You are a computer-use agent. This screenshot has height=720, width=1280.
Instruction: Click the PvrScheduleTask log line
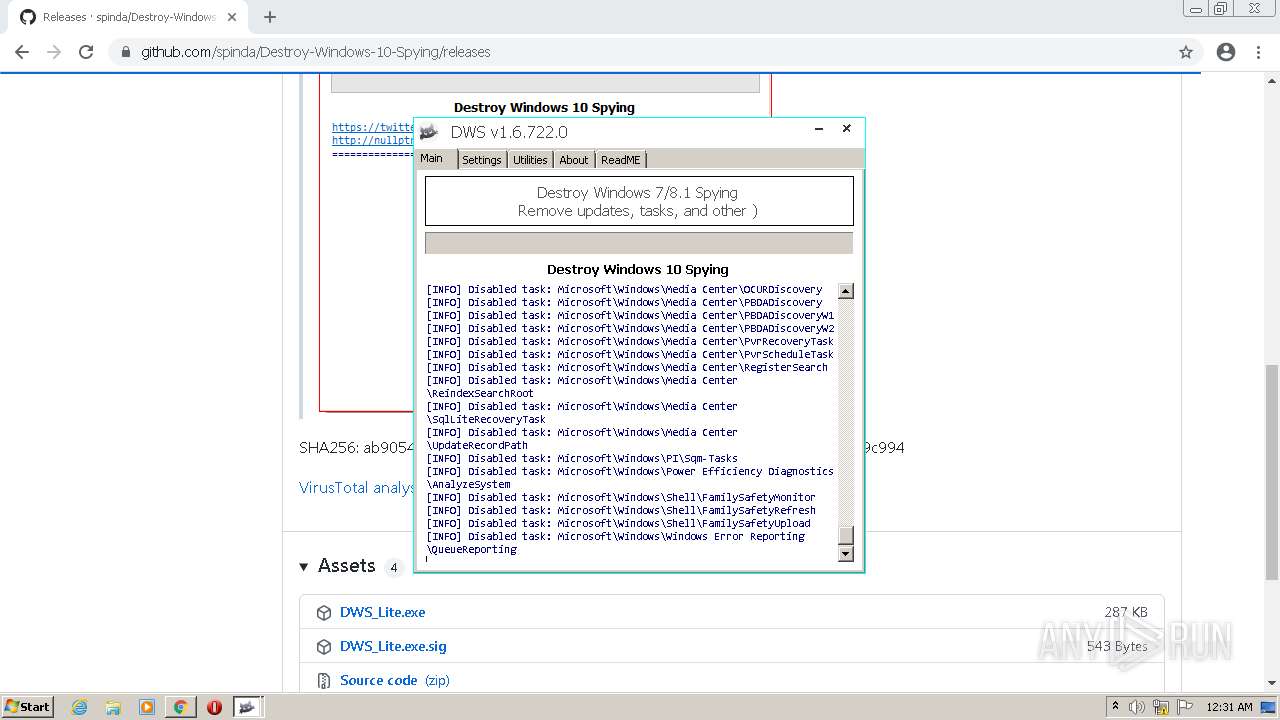coord(630,354)
